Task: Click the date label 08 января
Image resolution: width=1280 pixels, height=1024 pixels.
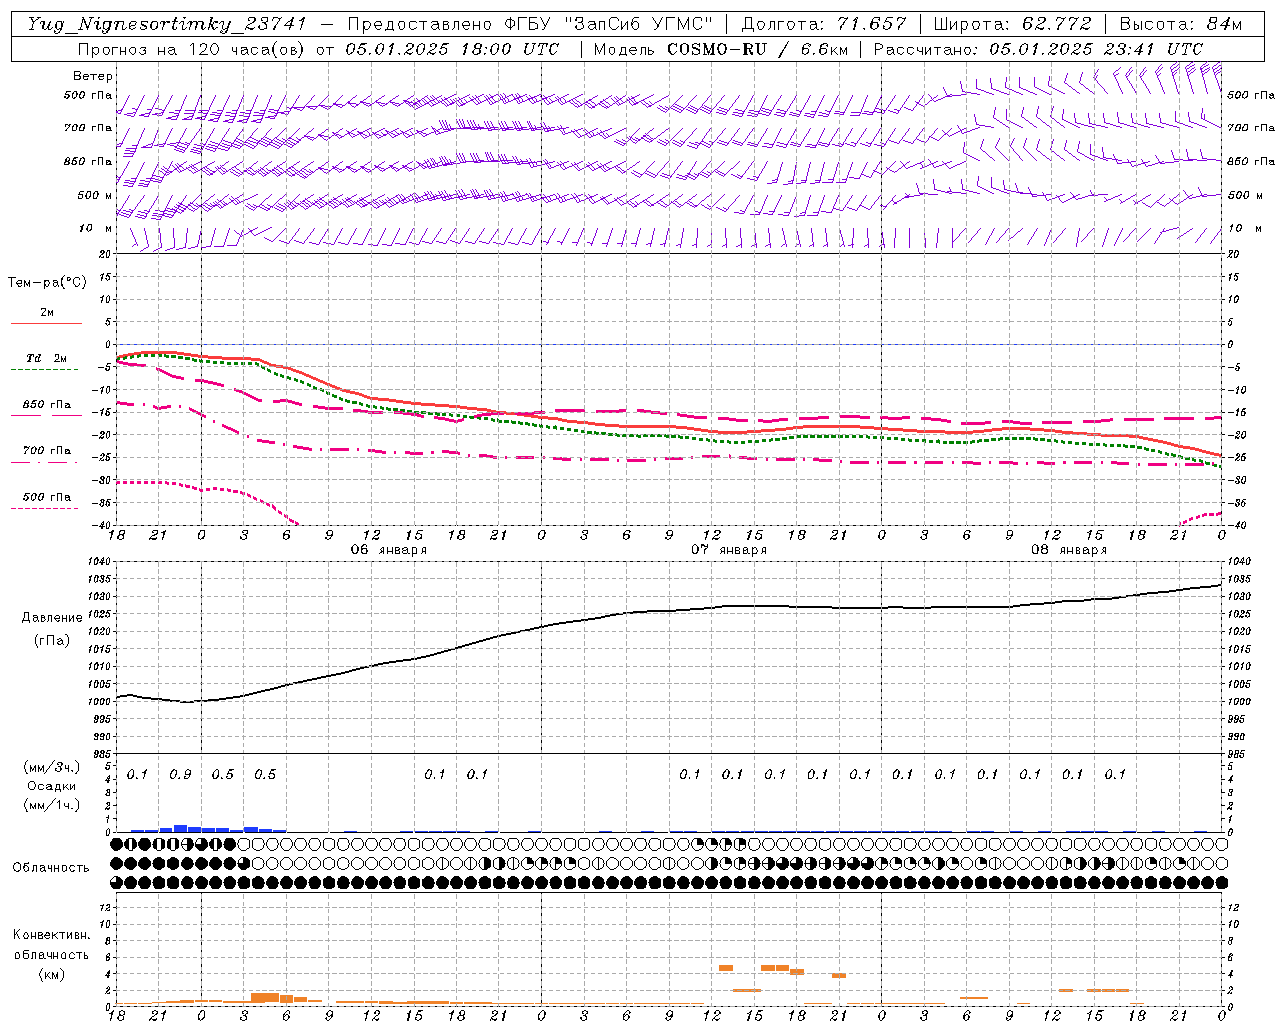Action: pyautogui.click(x=1069, y=550)
